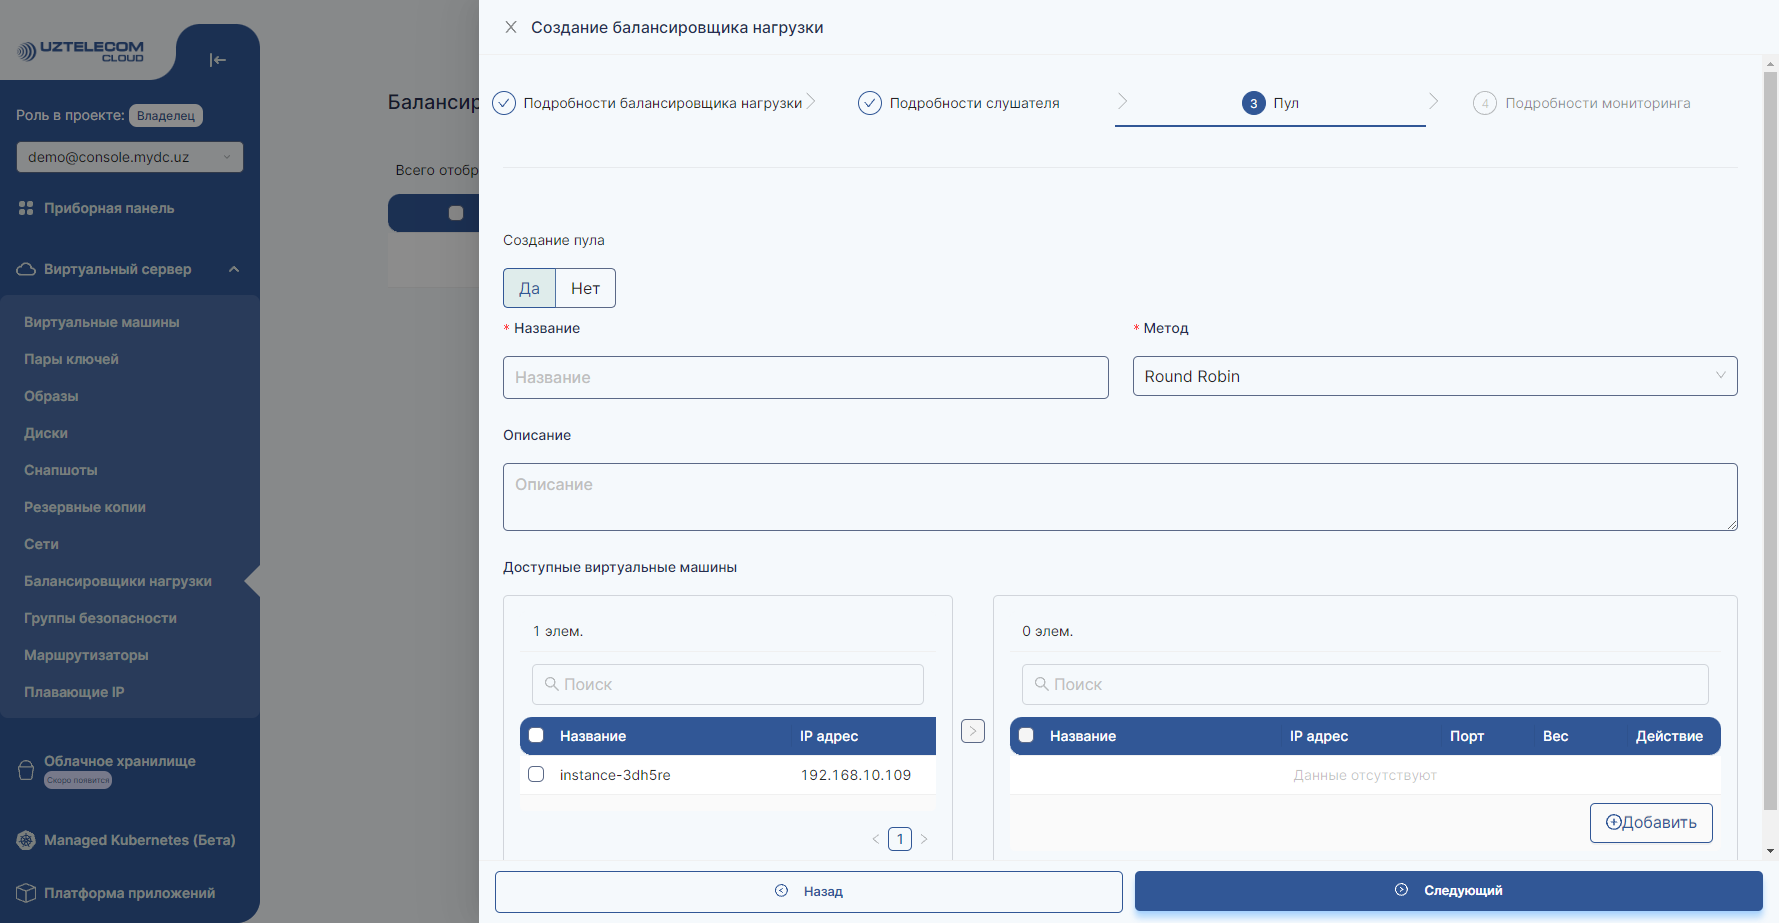
Task: Select the Приборная панель grid icon
Action: [x=25, y=207]
